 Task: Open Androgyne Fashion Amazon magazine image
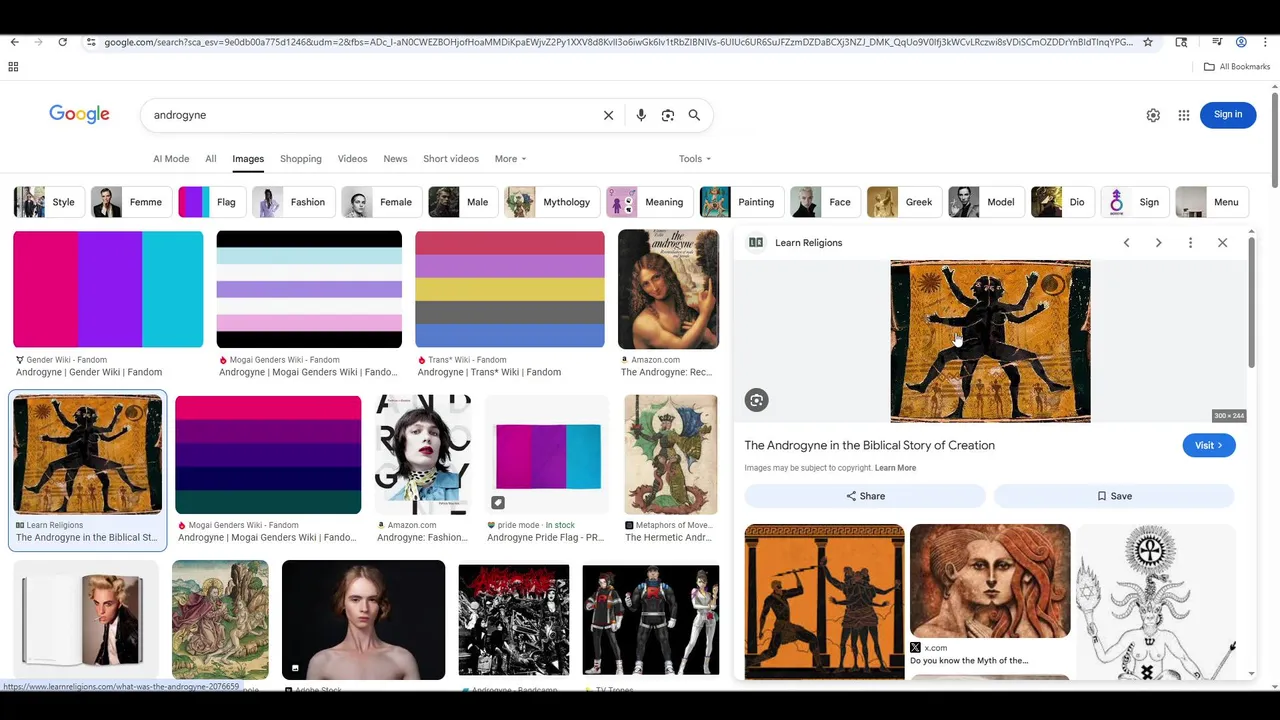(423, 455)
